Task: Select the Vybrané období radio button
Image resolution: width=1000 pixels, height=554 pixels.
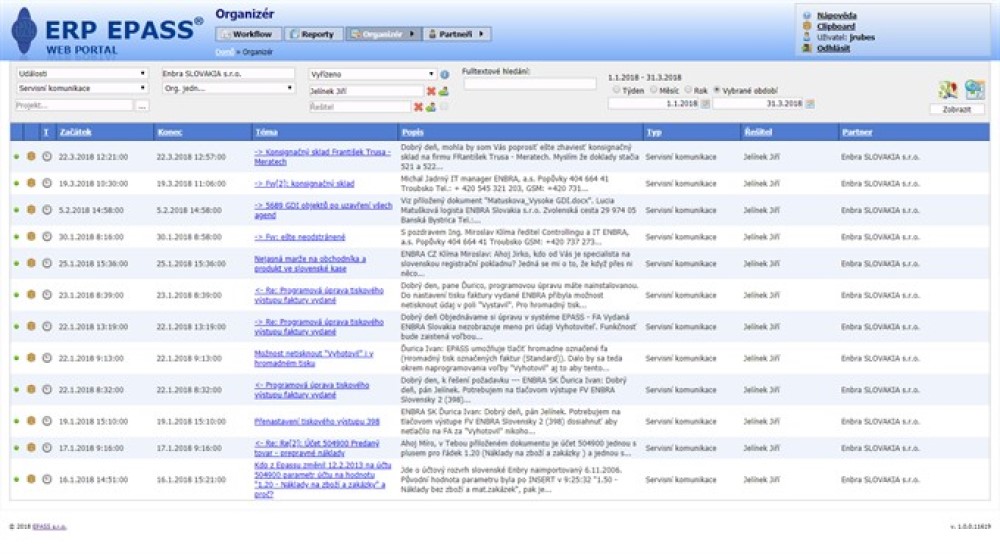Action: click(717, 91)
